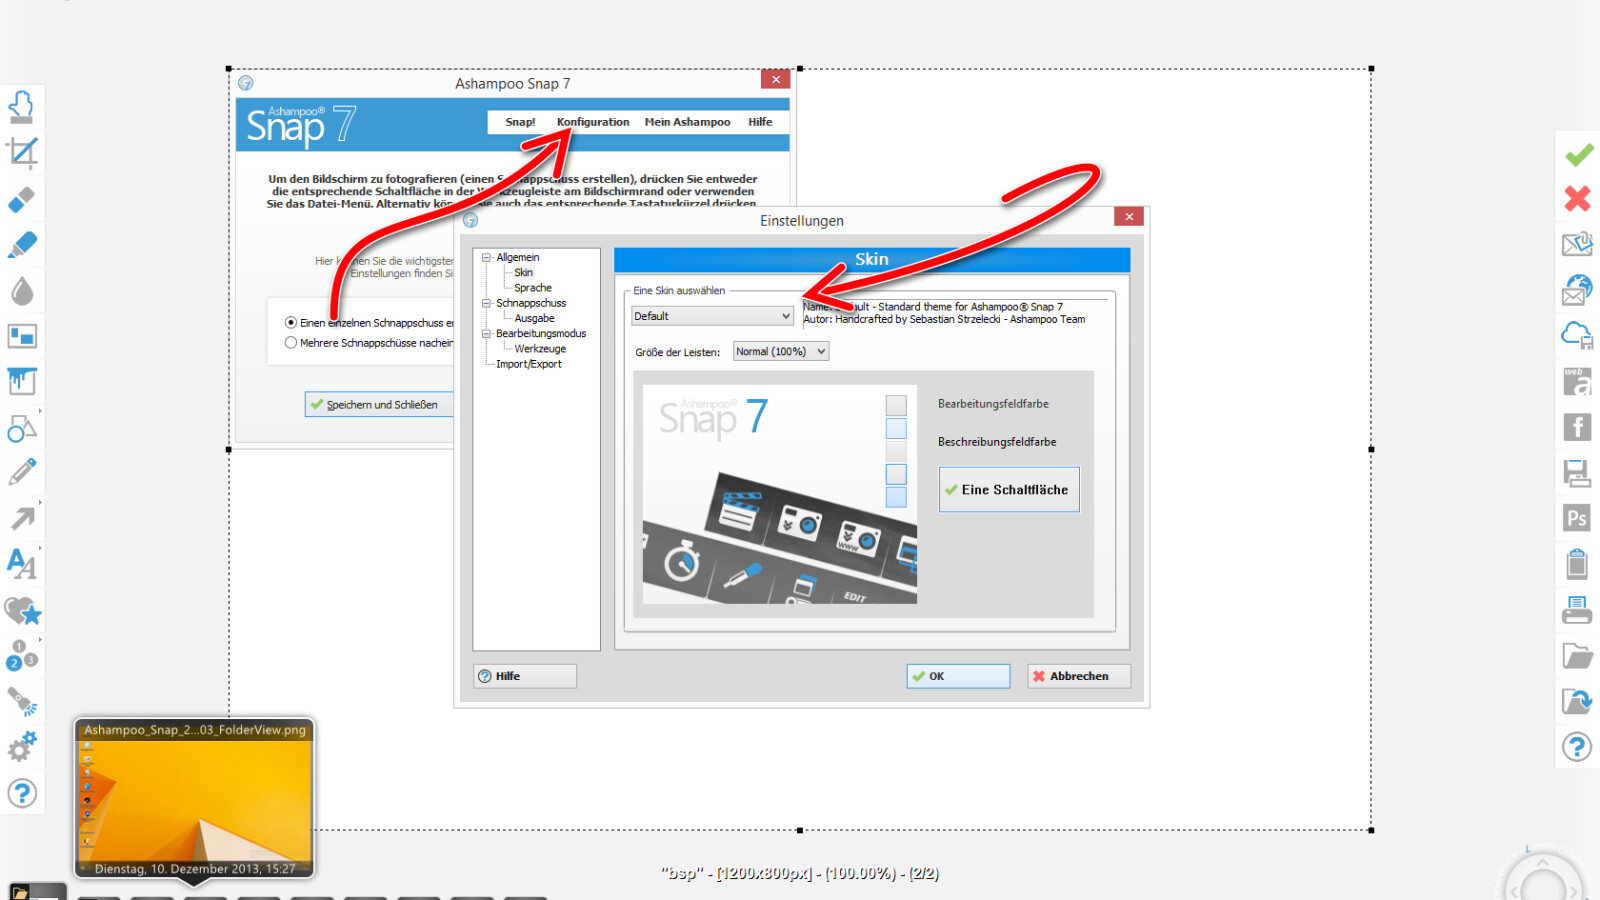Select the Arrow drawing tool

pyautogui.click(x=22, y=518)
